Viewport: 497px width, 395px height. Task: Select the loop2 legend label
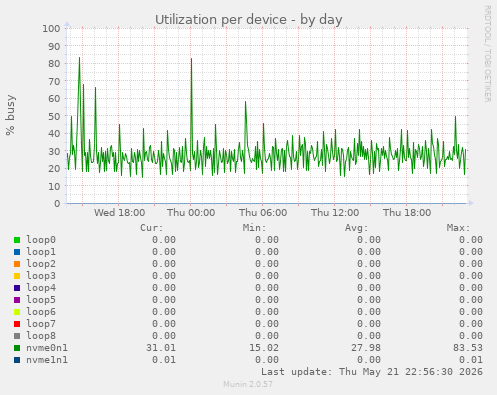(x=41, y=264)
